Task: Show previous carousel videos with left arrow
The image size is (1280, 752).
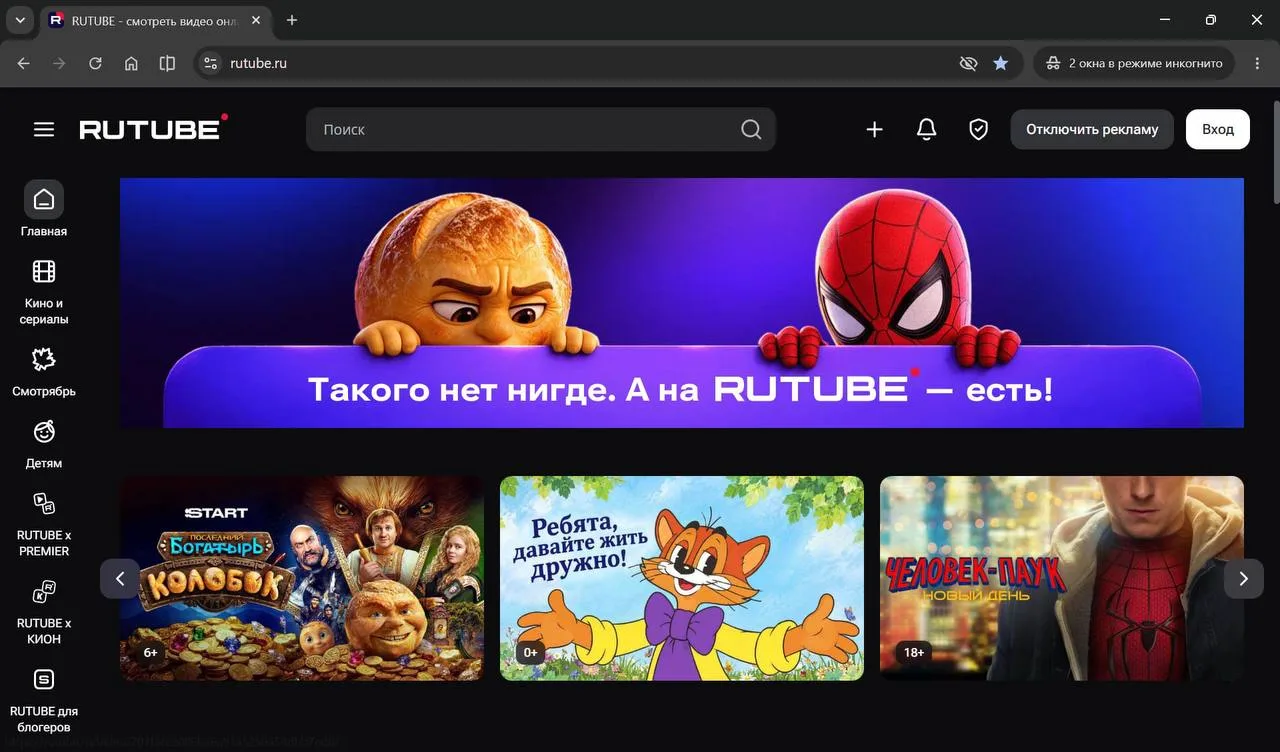Action: click(x=120, y=578)
